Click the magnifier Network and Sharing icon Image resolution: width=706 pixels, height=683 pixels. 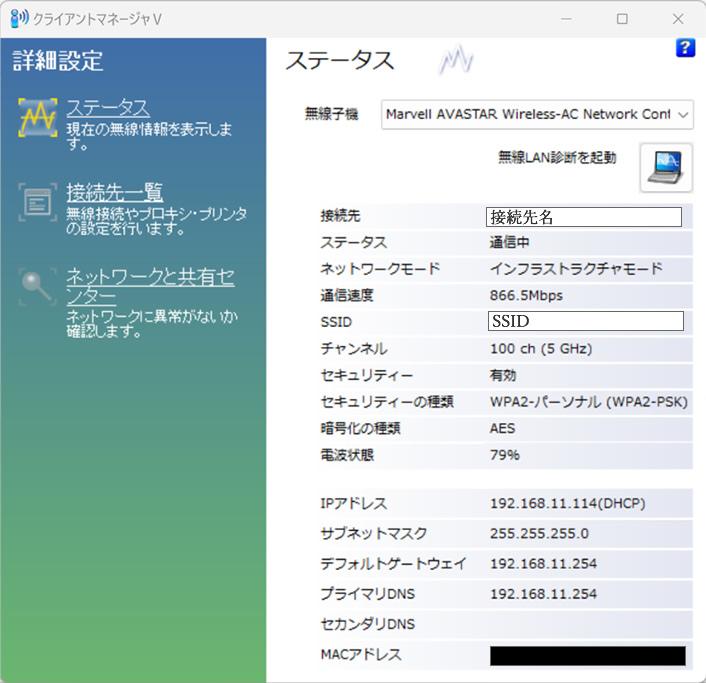(38, 287)
